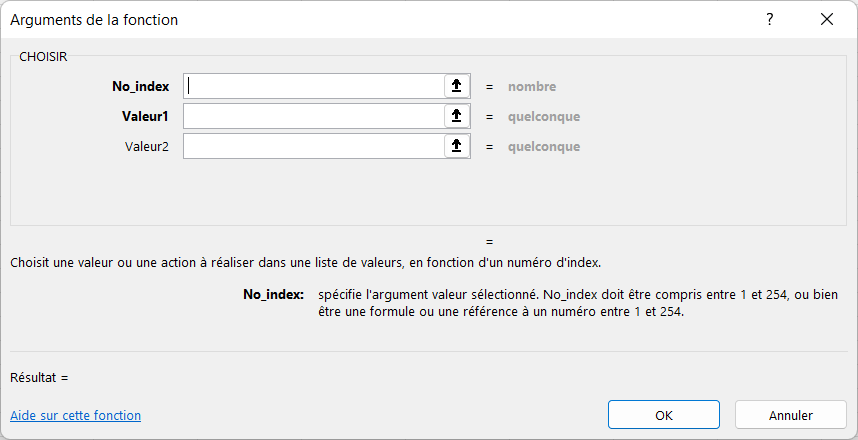Collapse dialog using Valeur1 range selector icon
This screenshot has width=858, height=440.
coord(456,116)
